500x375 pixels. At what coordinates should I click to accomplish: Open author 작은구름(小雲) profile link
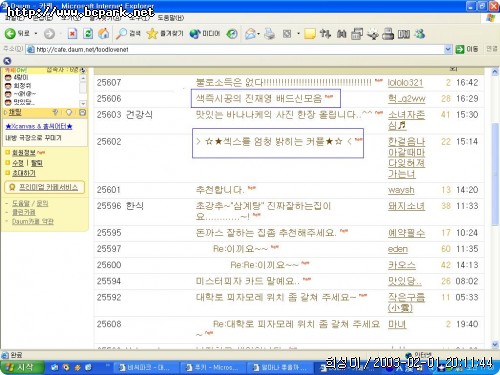click(x=406, y=302)
